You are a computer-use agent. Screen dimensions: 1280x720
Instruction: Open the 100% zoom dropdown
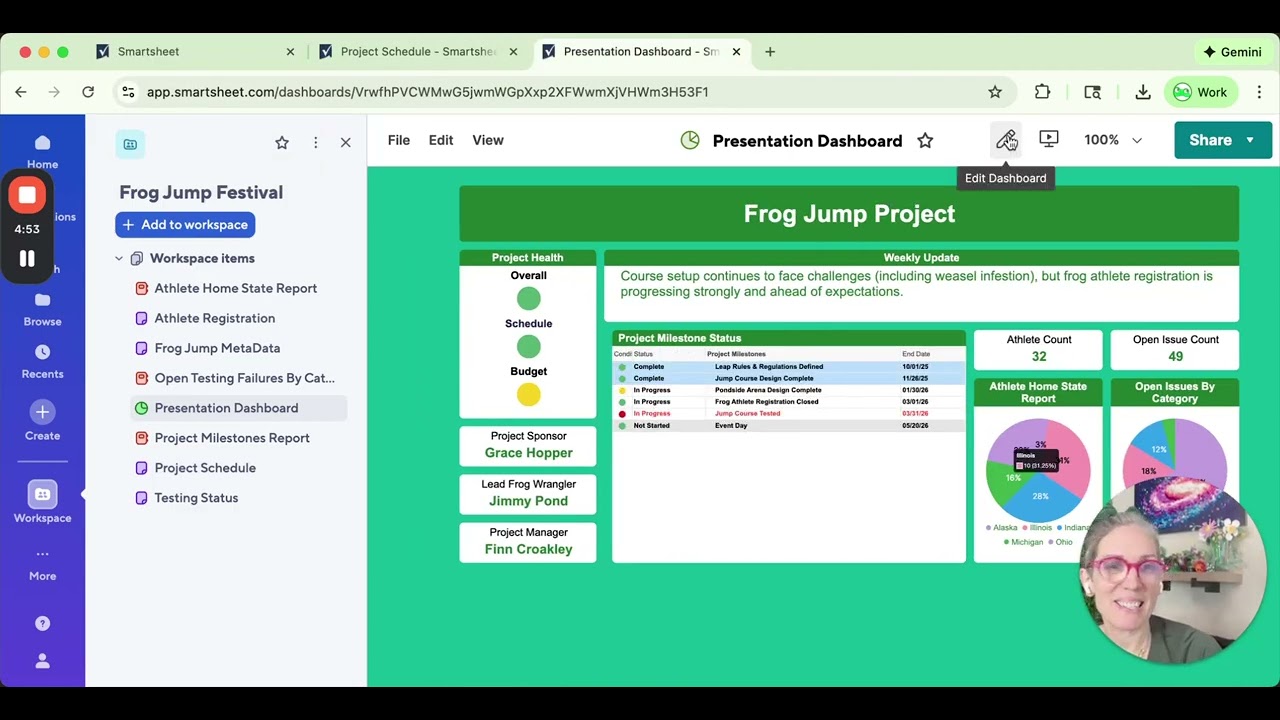[x=1113, y=140]
